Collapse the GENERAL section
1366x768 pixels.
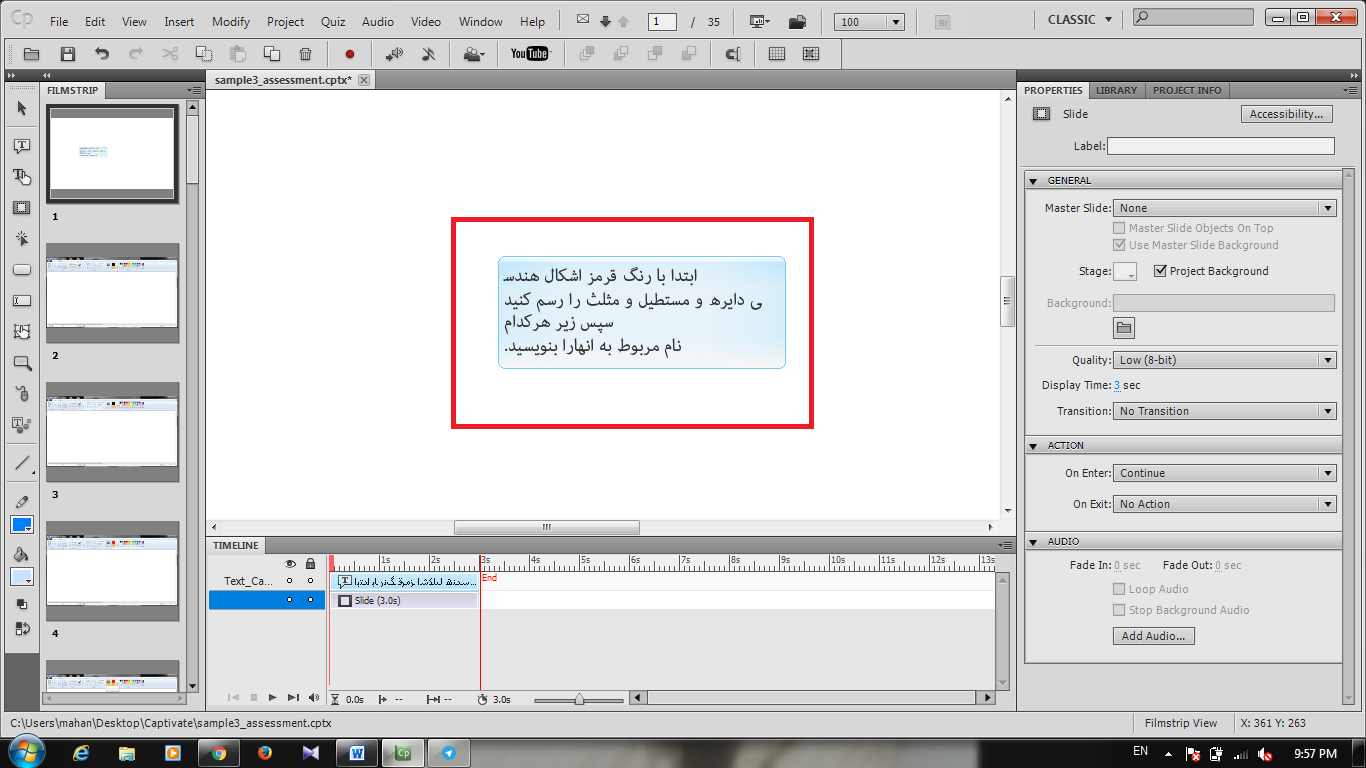click(1034, 181)
